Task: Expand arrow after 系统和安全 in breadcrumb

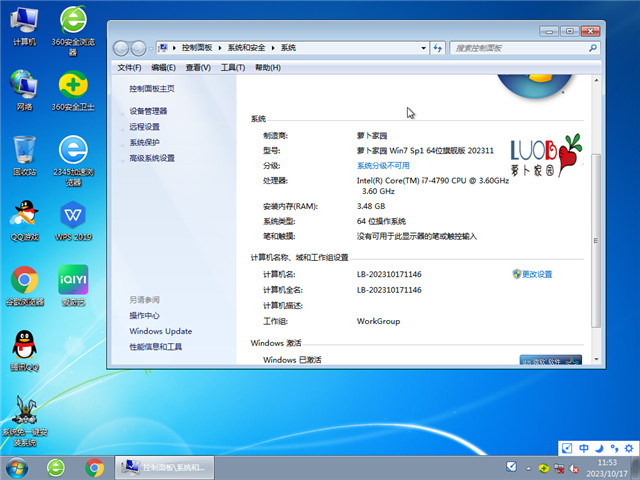Action: pyautogui.click(x=273, y=48)
